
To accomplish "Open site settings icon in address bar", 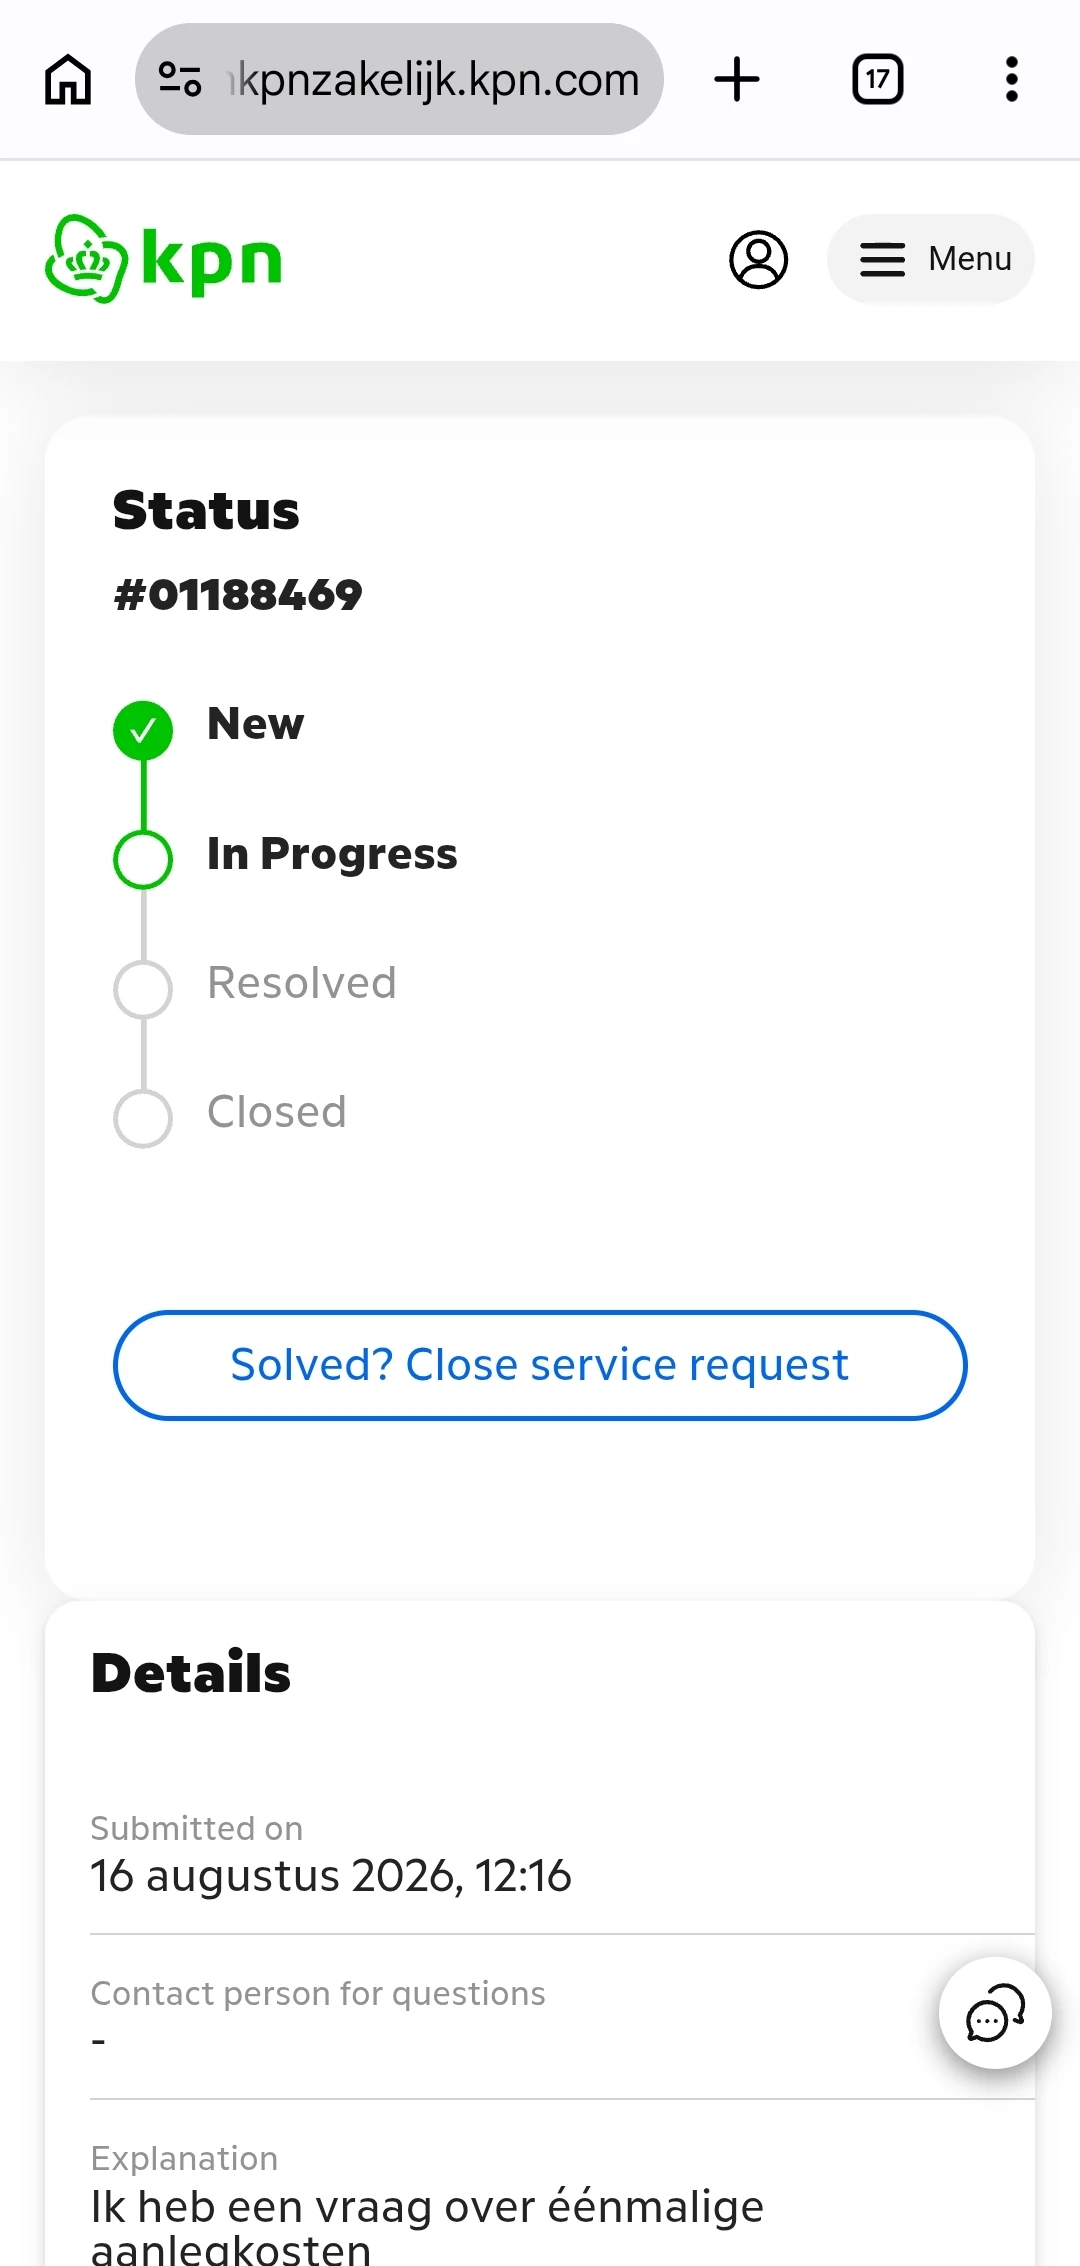I will coord(180,79).
